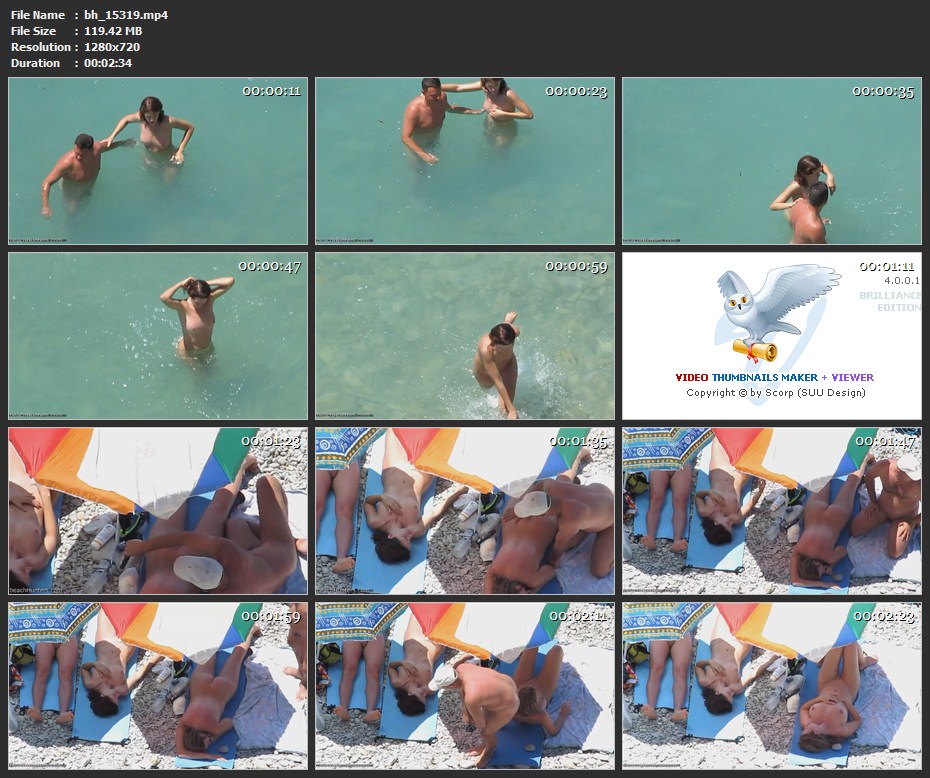The image size is (930, 778).
Task: Click the Scorp (SUU Design) copyright line
Action: [x=776, y=393]
